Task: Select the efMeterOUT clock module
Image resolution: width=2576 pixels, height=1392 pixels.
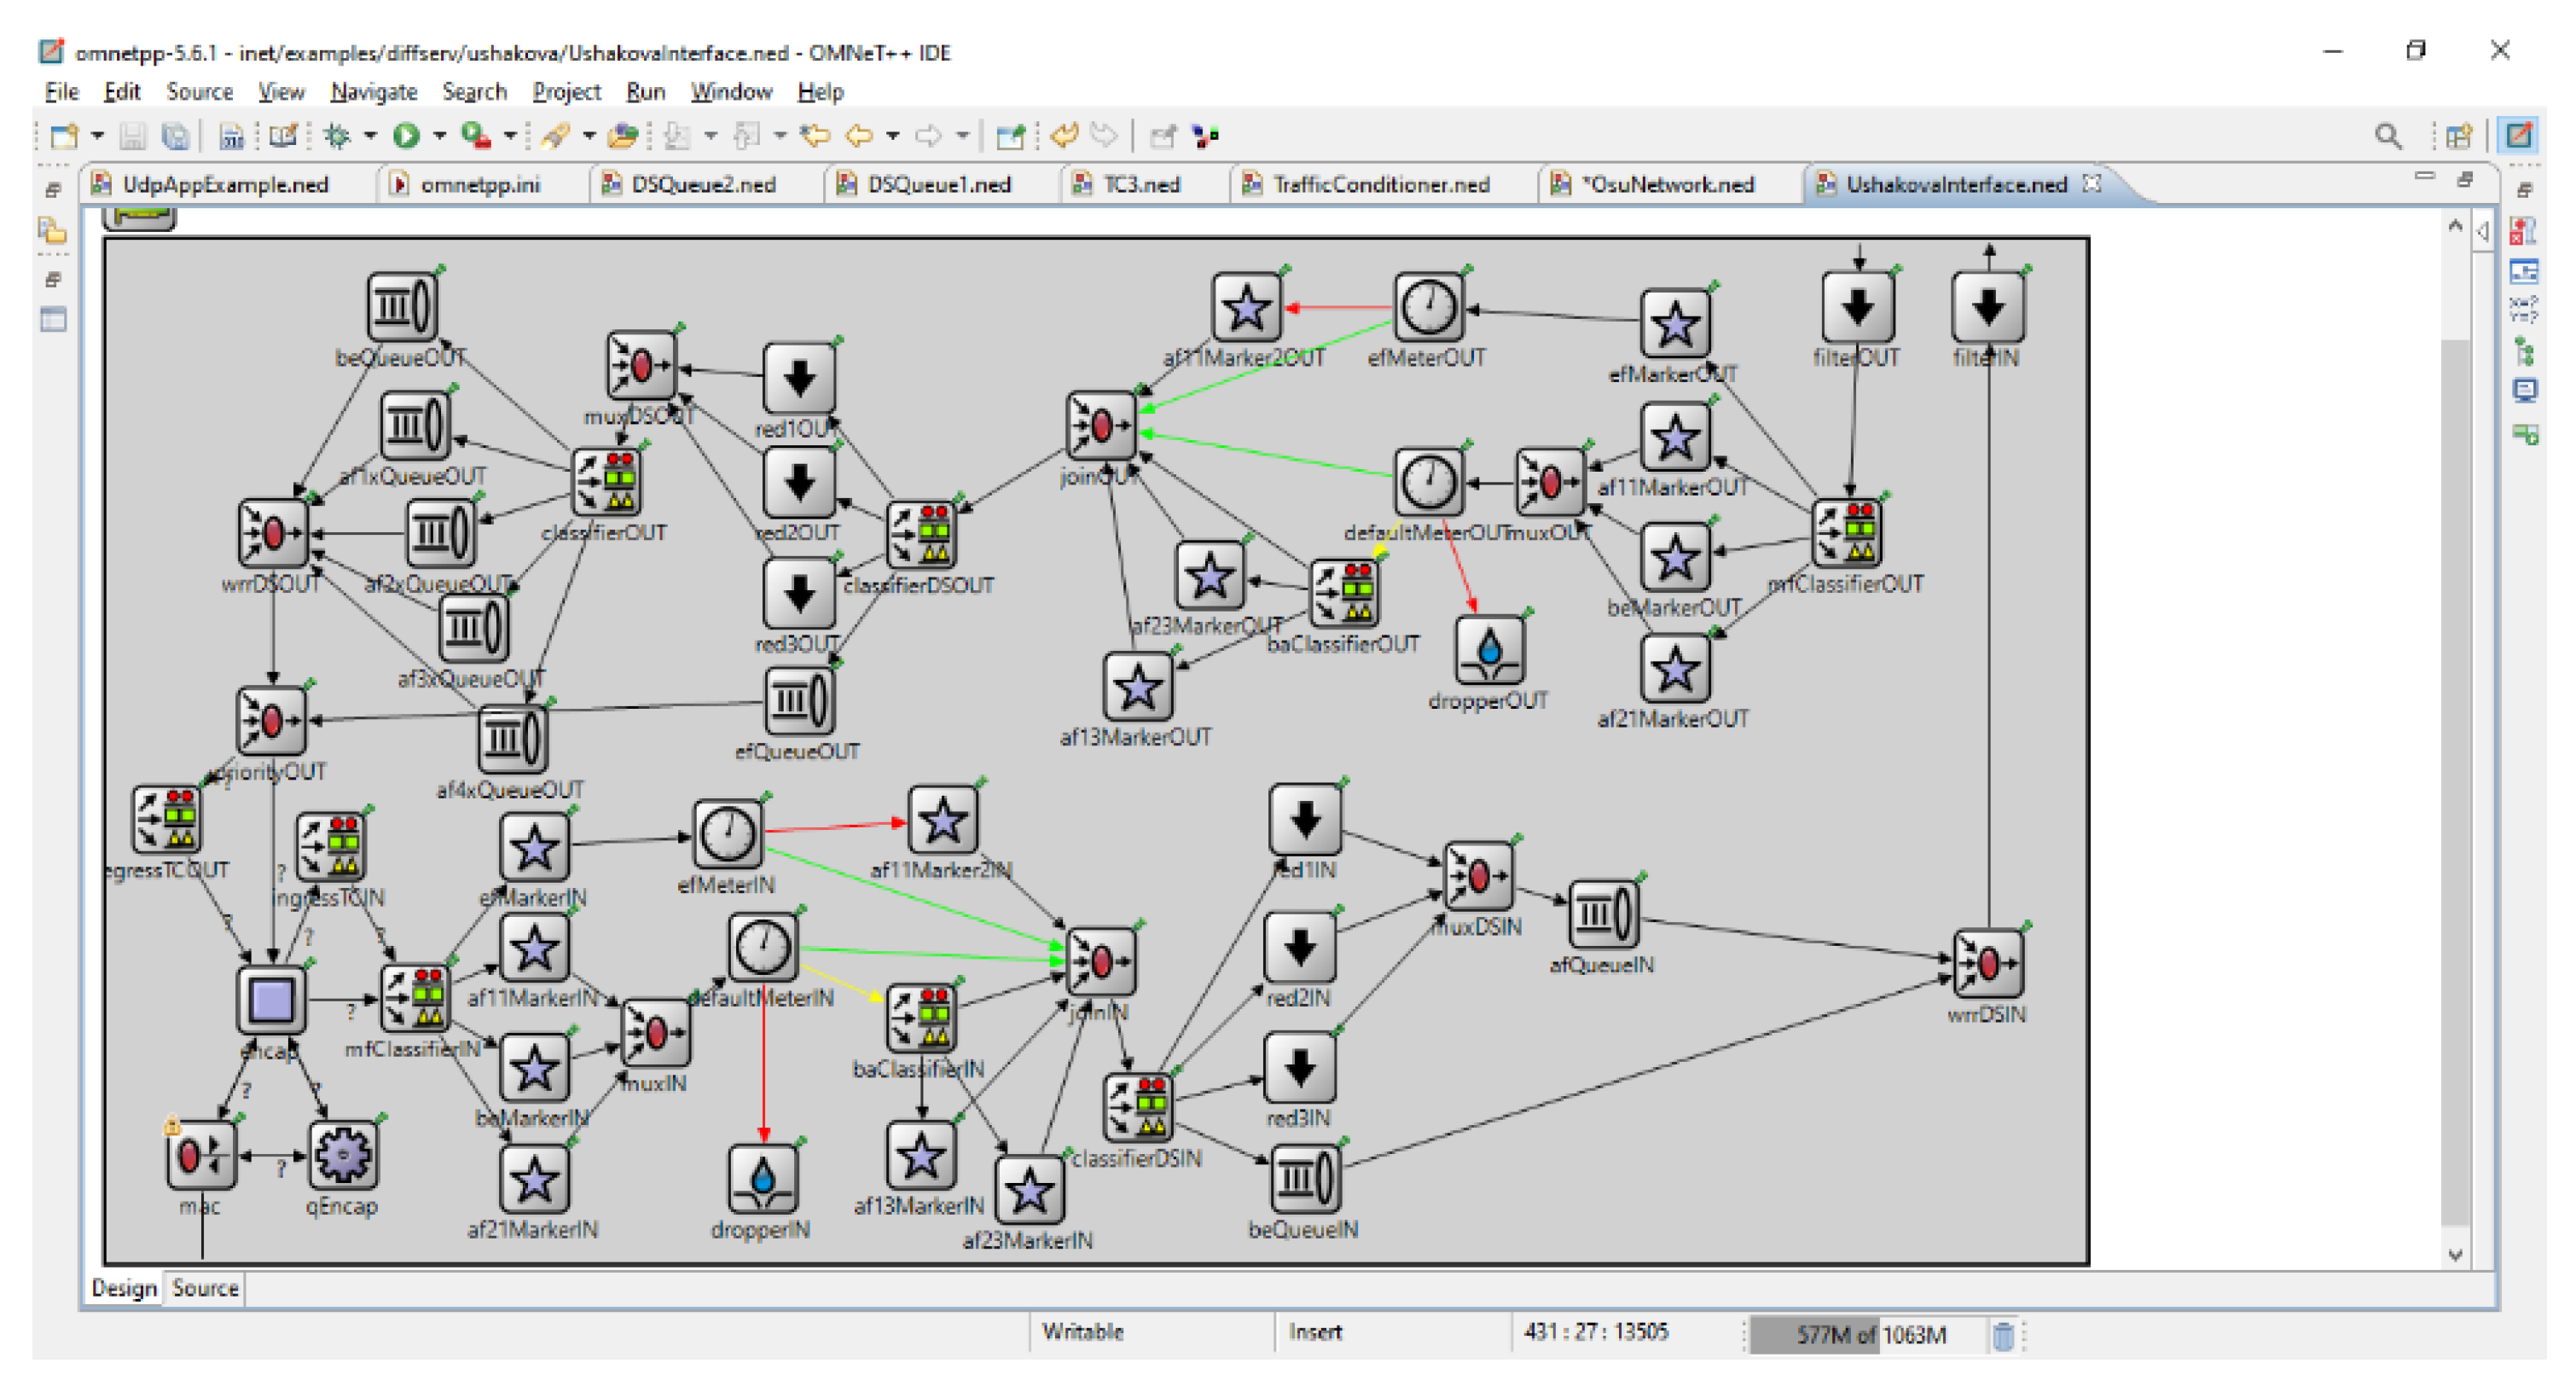Action: click(1428, 308)
